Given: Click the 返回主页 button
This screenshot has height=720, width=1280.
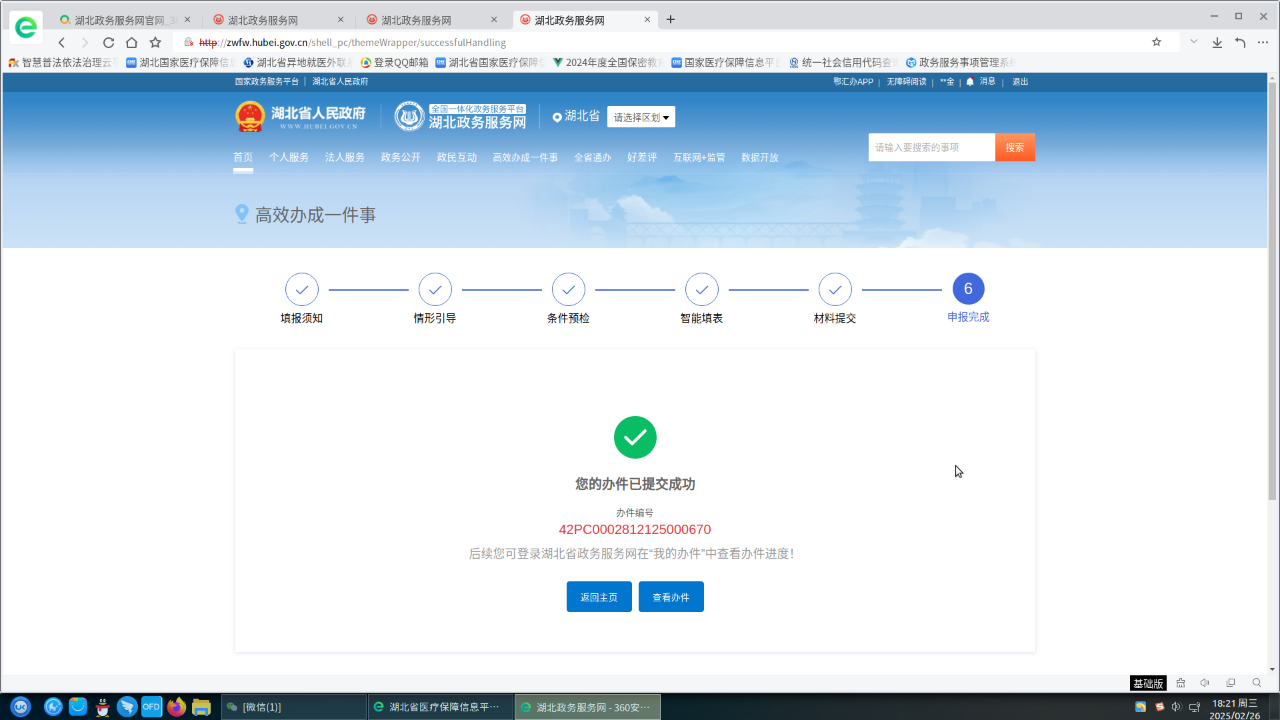Looking at the screenshot, I should click(599, 597).
